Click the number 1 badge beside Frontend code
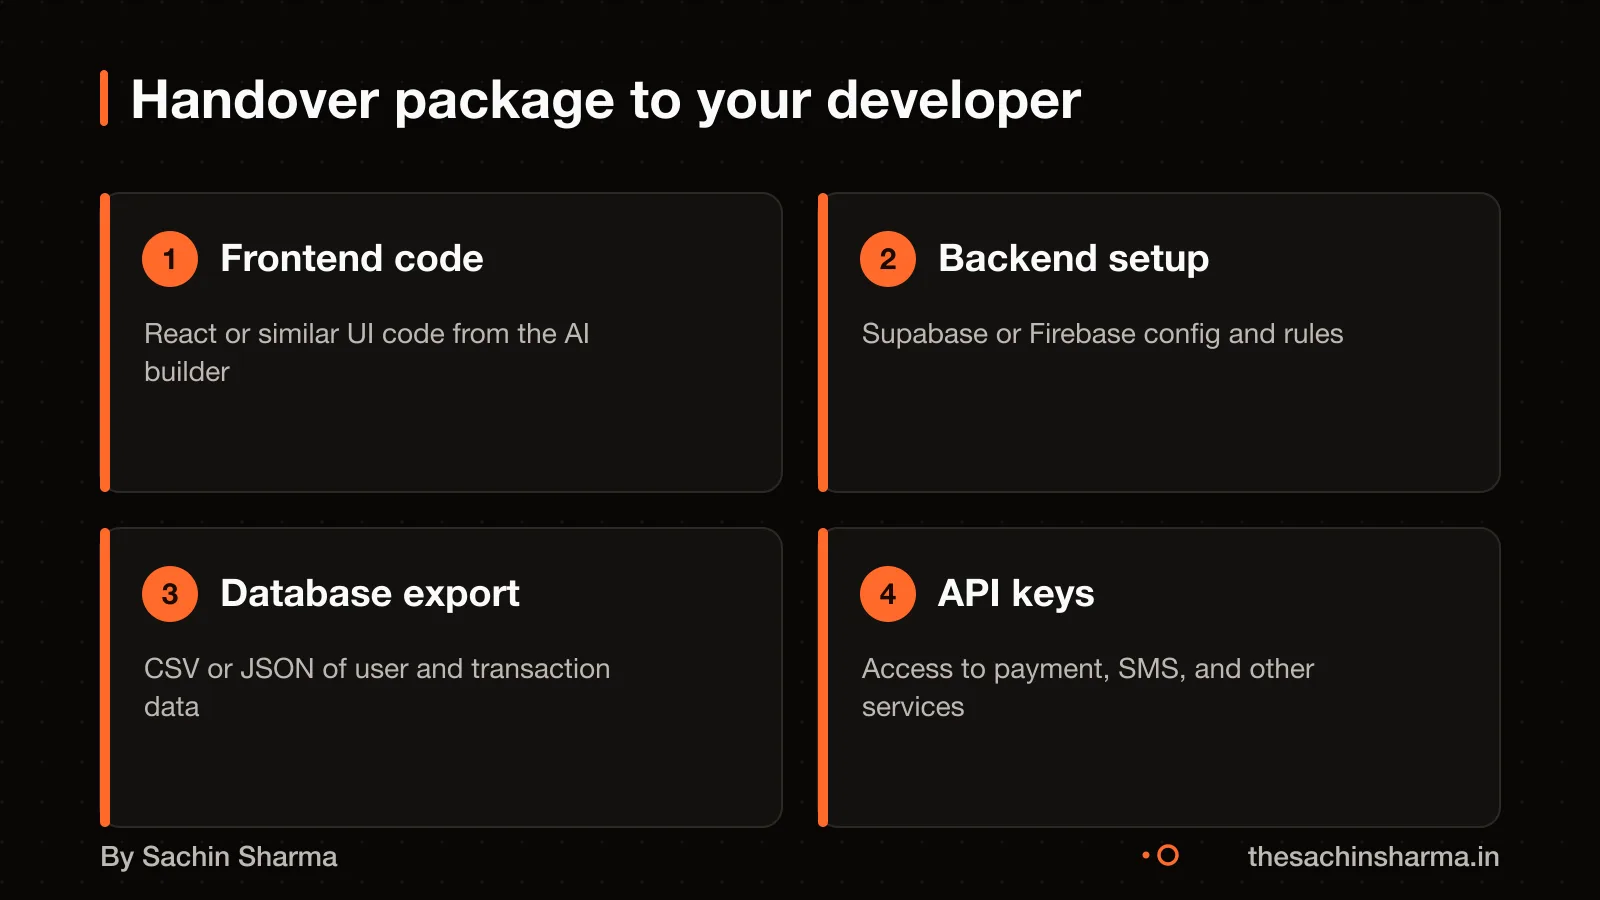Image resolution: width=1600 pixels, height=900 pixels. 170,259
